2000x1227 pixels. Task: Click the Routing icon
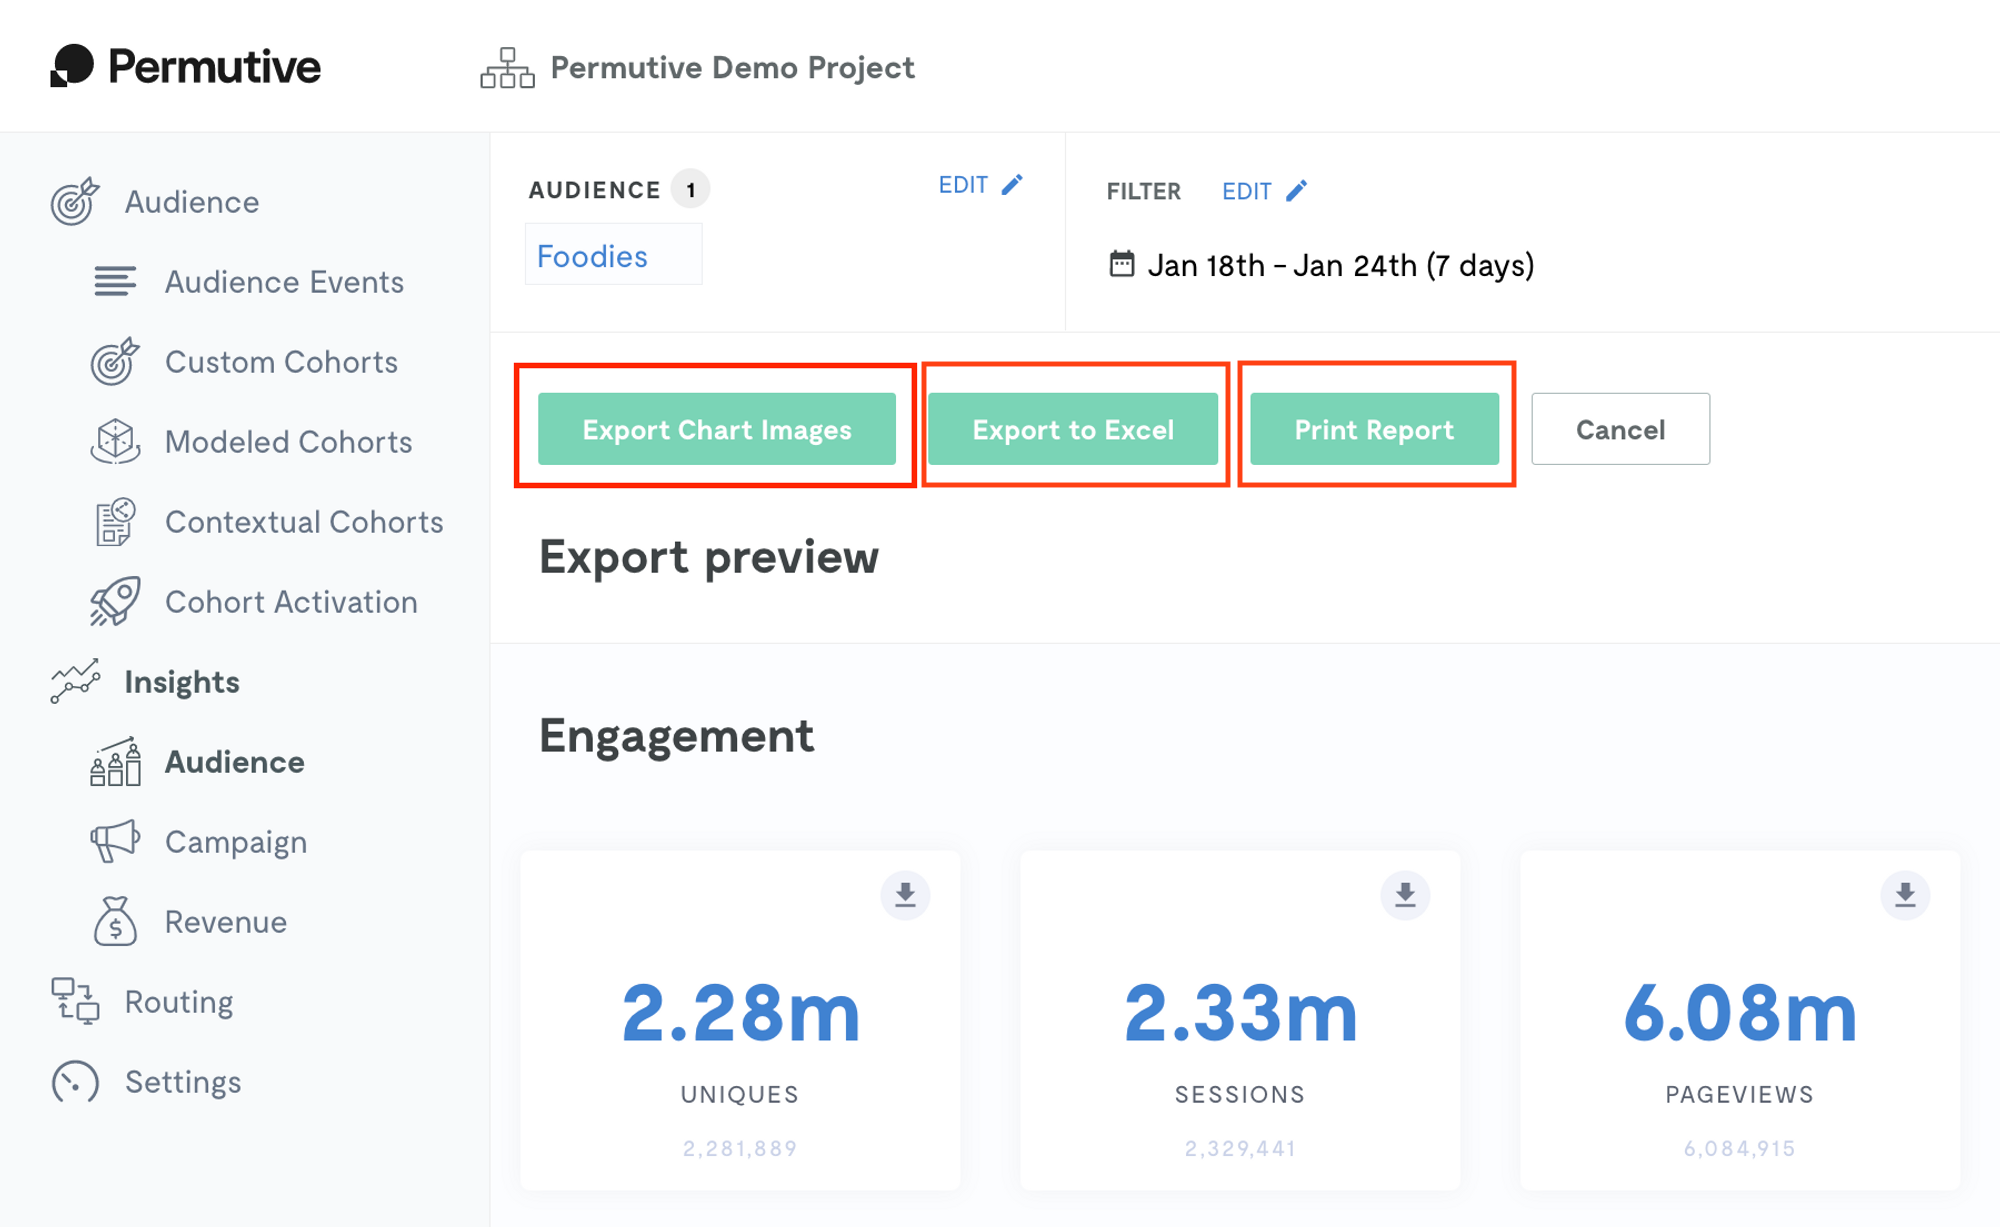[75, 1001]
